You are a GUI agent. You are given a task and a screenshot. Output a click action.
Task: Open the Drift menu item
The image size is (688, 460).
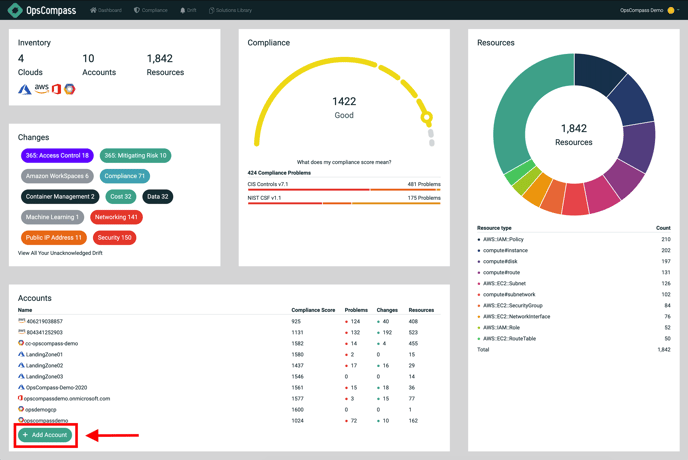coord(188,10)
